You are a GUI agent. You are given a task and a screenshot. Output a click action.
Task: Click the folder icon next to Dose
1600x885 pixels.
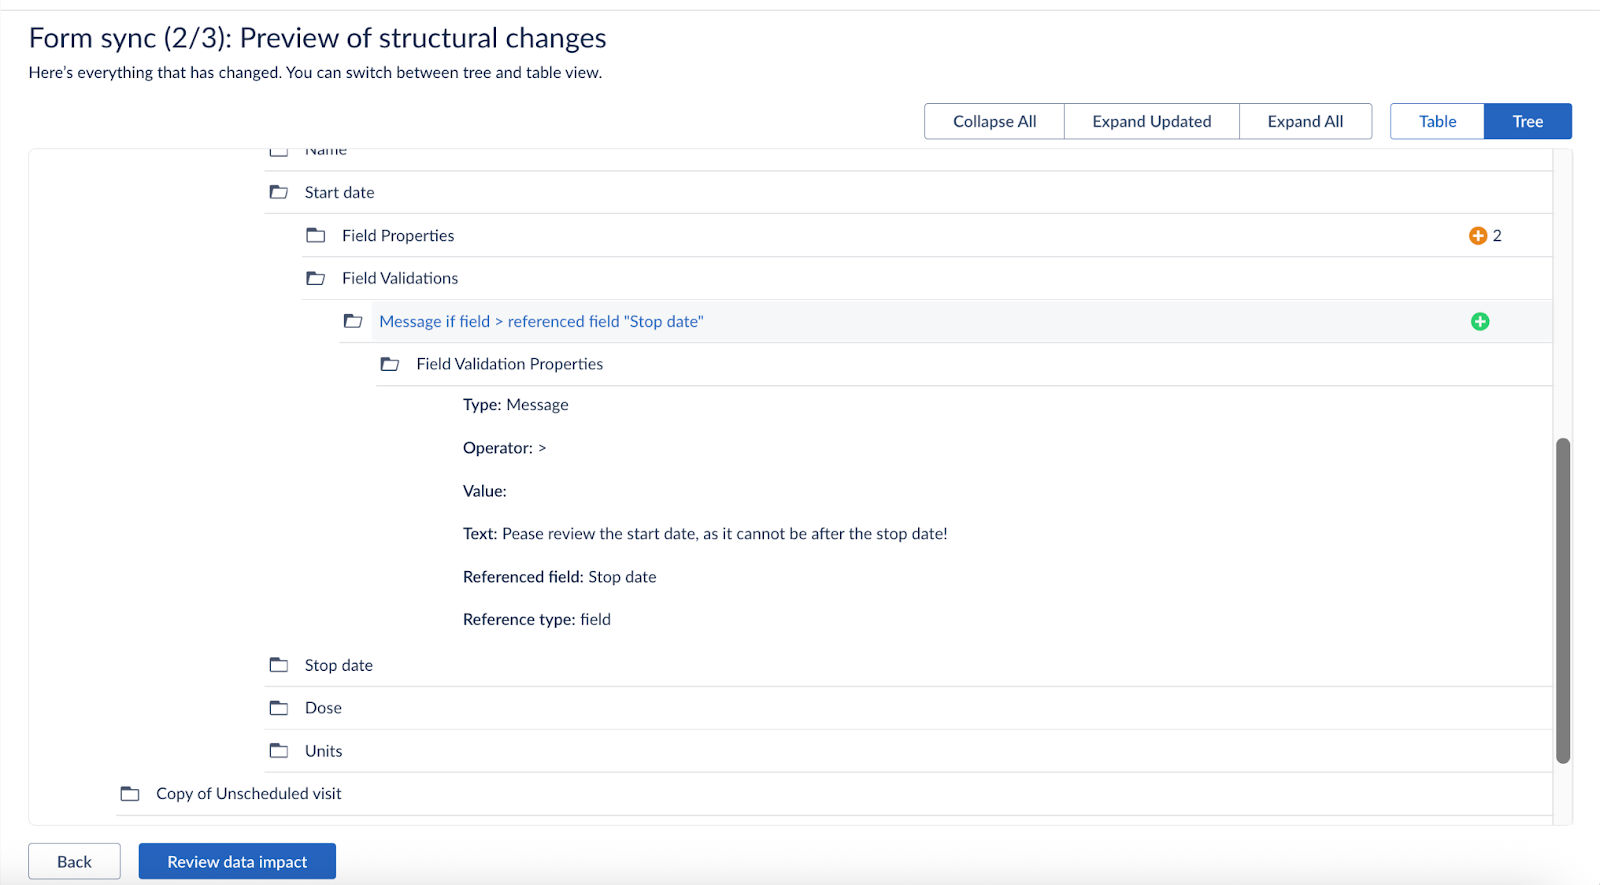(x=279, y=708)
